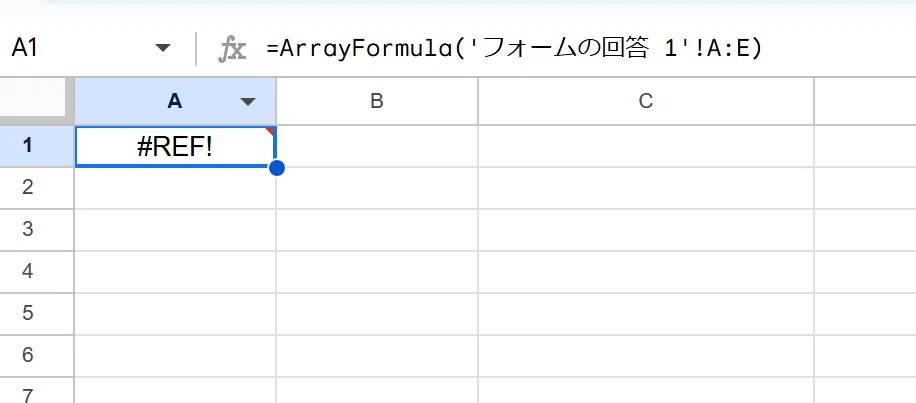
Task: Click the red error indicator in A1
Action: tap(270, 131)
